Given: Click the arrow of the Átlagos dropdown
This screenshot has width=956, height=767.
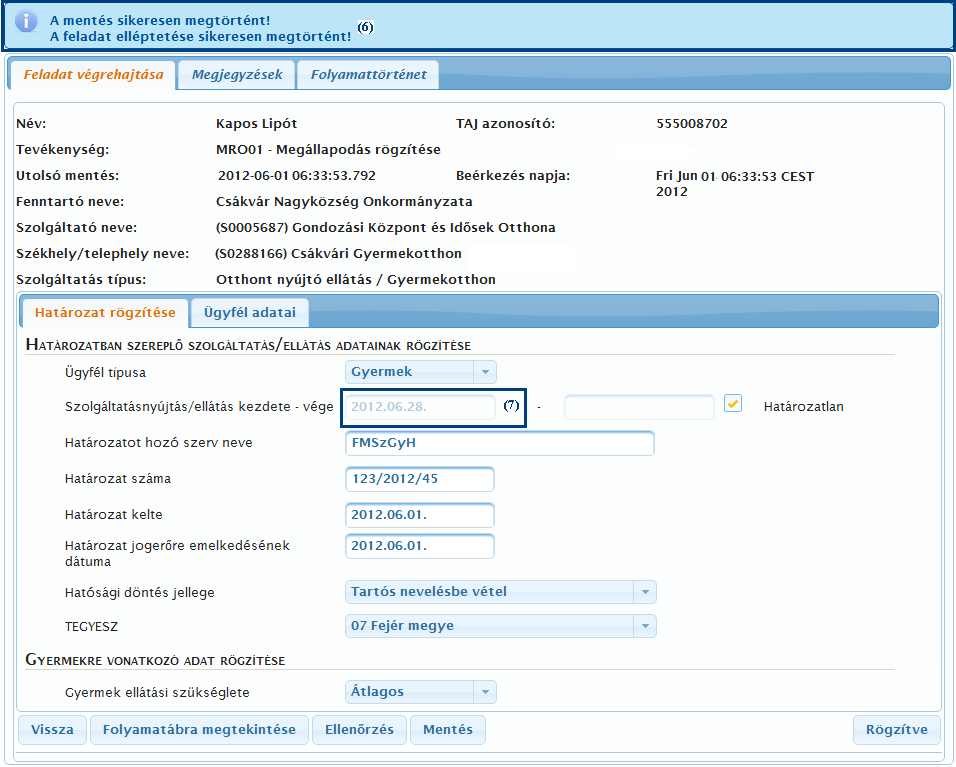Looking at the screenshot, I should click(x=485, y=692).
